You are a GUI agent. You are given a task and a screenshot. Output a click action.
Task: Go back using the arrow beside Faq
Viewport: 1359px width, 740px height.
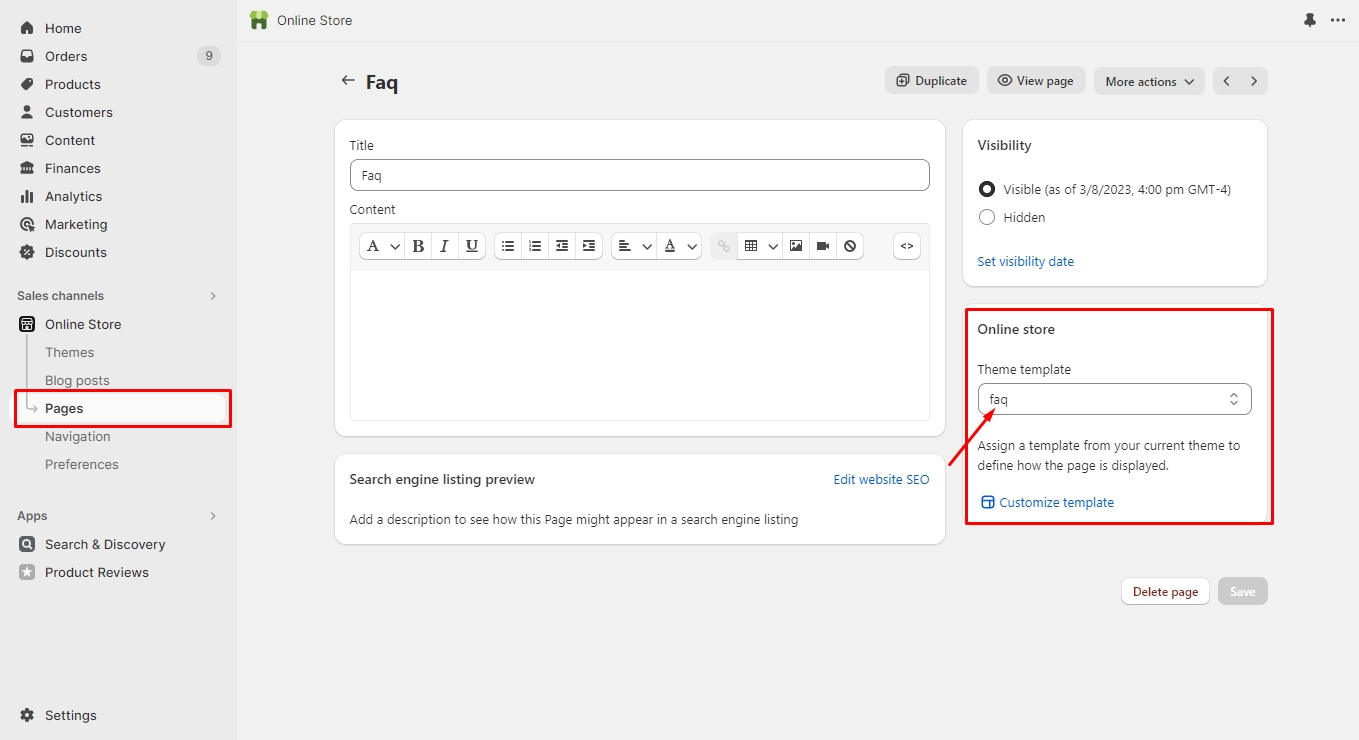[348, 81]
